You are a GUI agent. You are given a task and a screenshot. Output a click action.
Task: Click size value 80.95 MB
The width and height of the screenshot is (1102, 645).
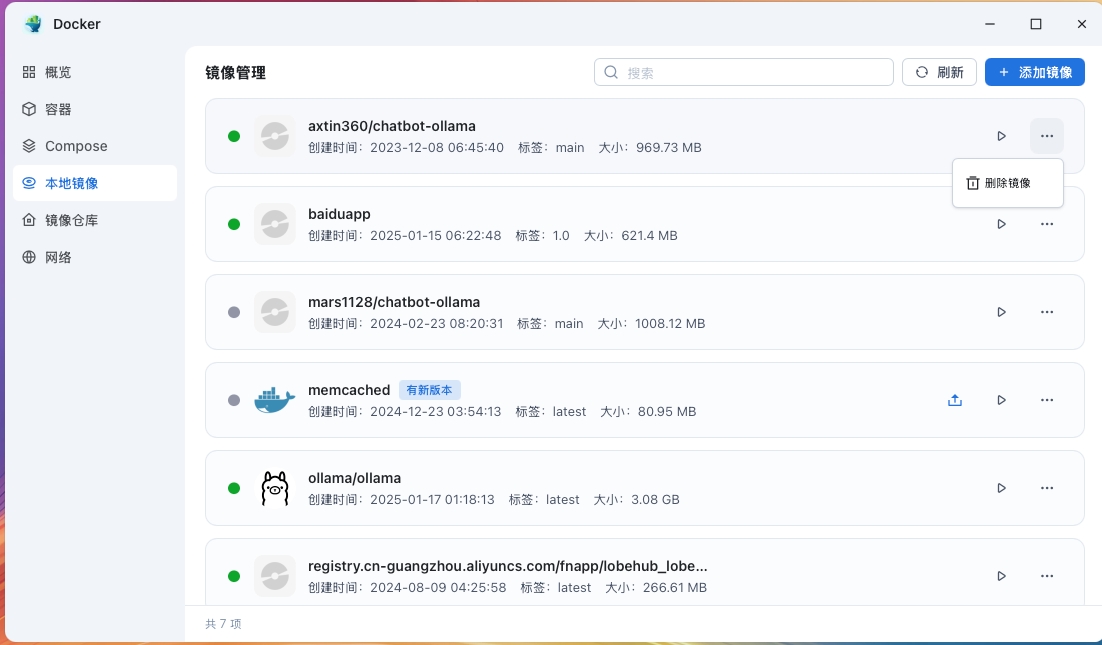(x=667, y=412)
